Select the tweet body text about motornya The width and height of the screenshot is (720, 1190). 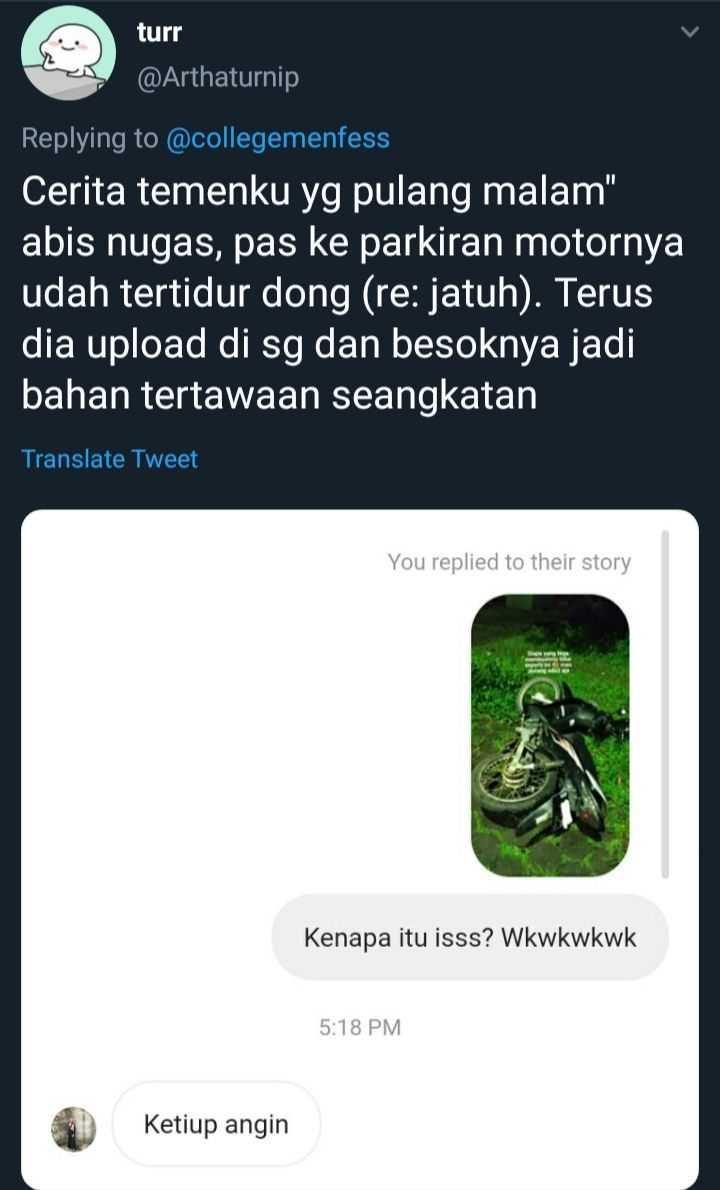pos(352,294)
